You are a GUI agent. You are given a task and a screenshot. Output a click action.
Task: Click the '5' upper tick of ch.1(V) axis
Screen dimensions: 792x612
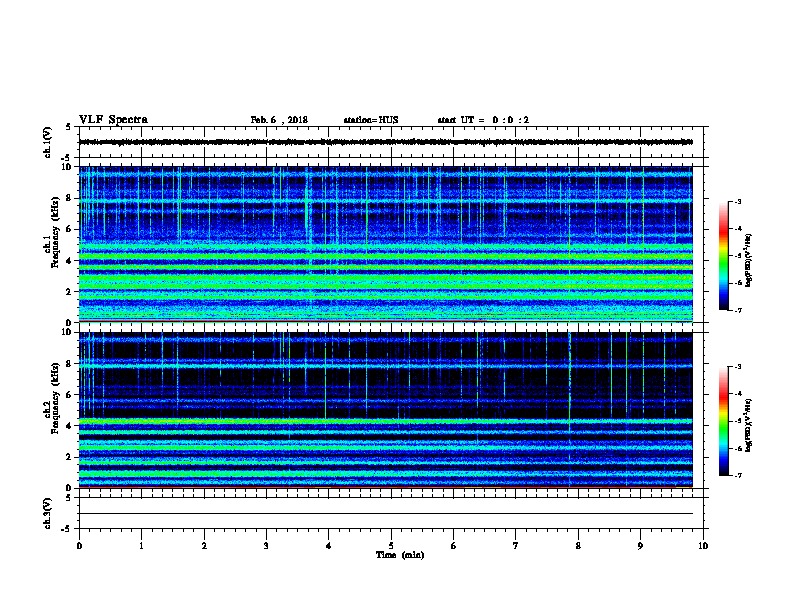[68, 127]
